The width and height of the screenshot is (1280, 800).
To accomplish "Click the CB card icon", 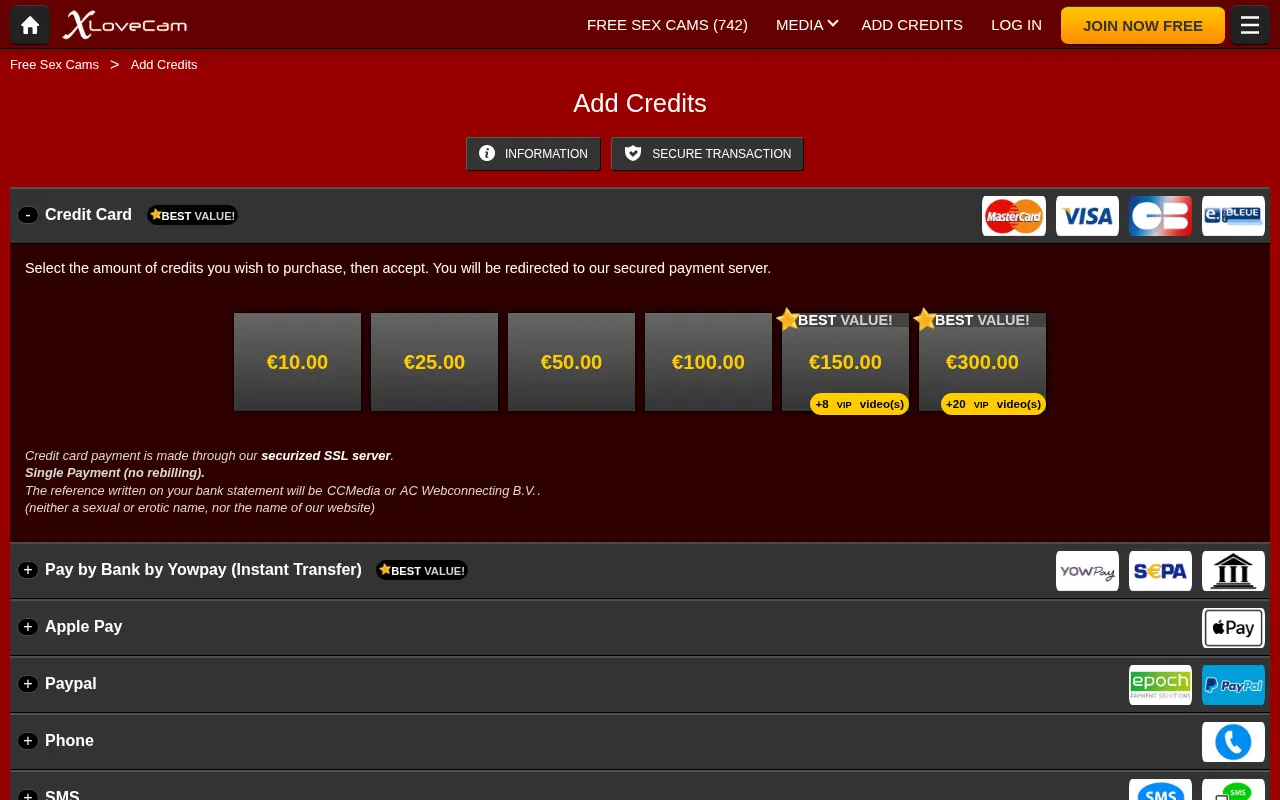I will tap(1160, 216).
